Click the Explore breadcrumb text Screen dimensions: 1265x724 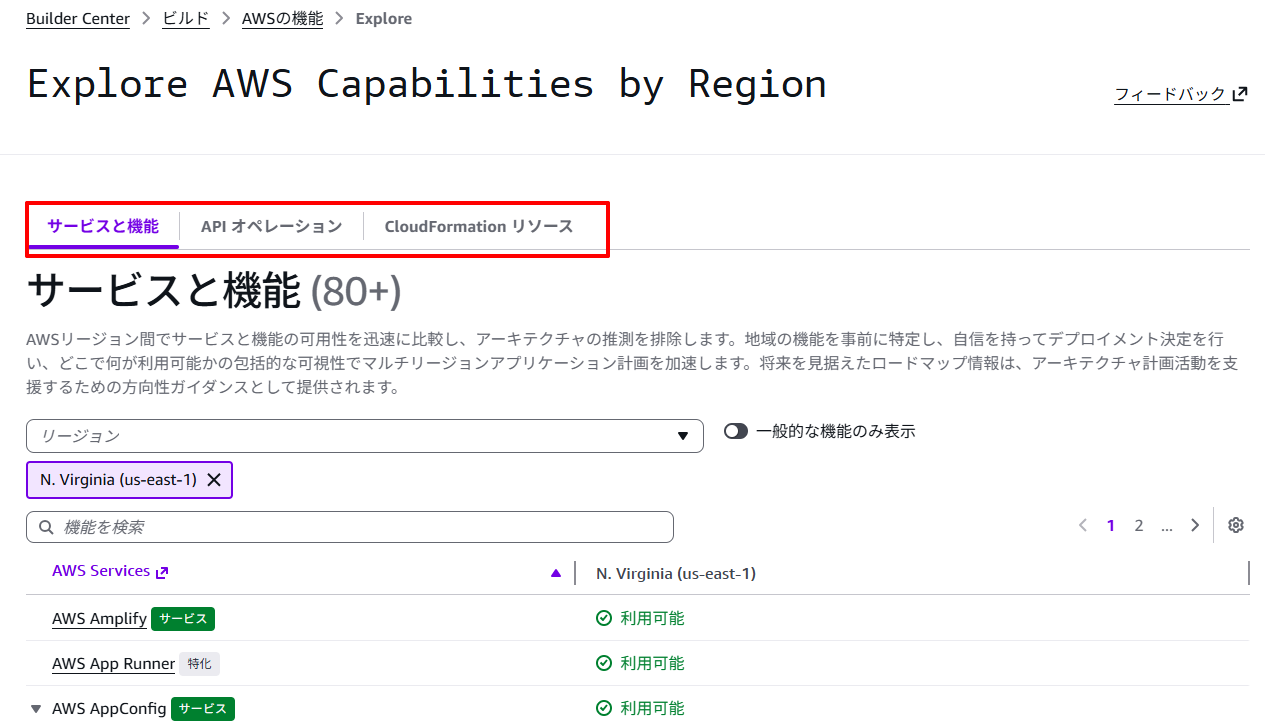tap(384, 18)
